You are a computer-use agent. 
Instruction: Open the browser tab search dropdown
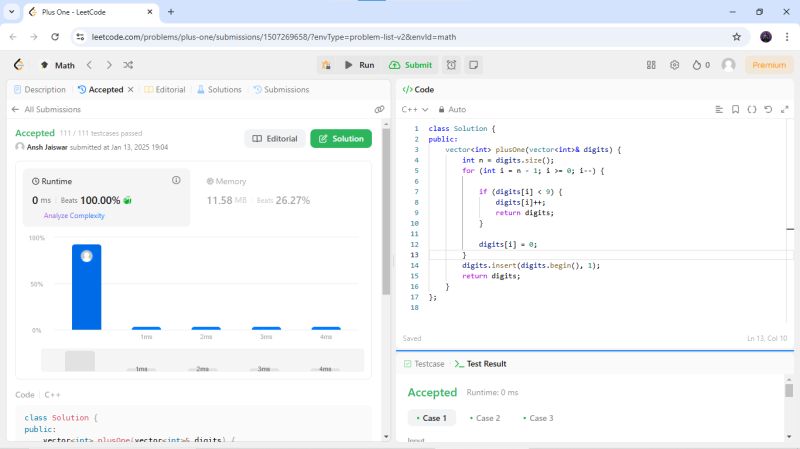tap(11, 12)
